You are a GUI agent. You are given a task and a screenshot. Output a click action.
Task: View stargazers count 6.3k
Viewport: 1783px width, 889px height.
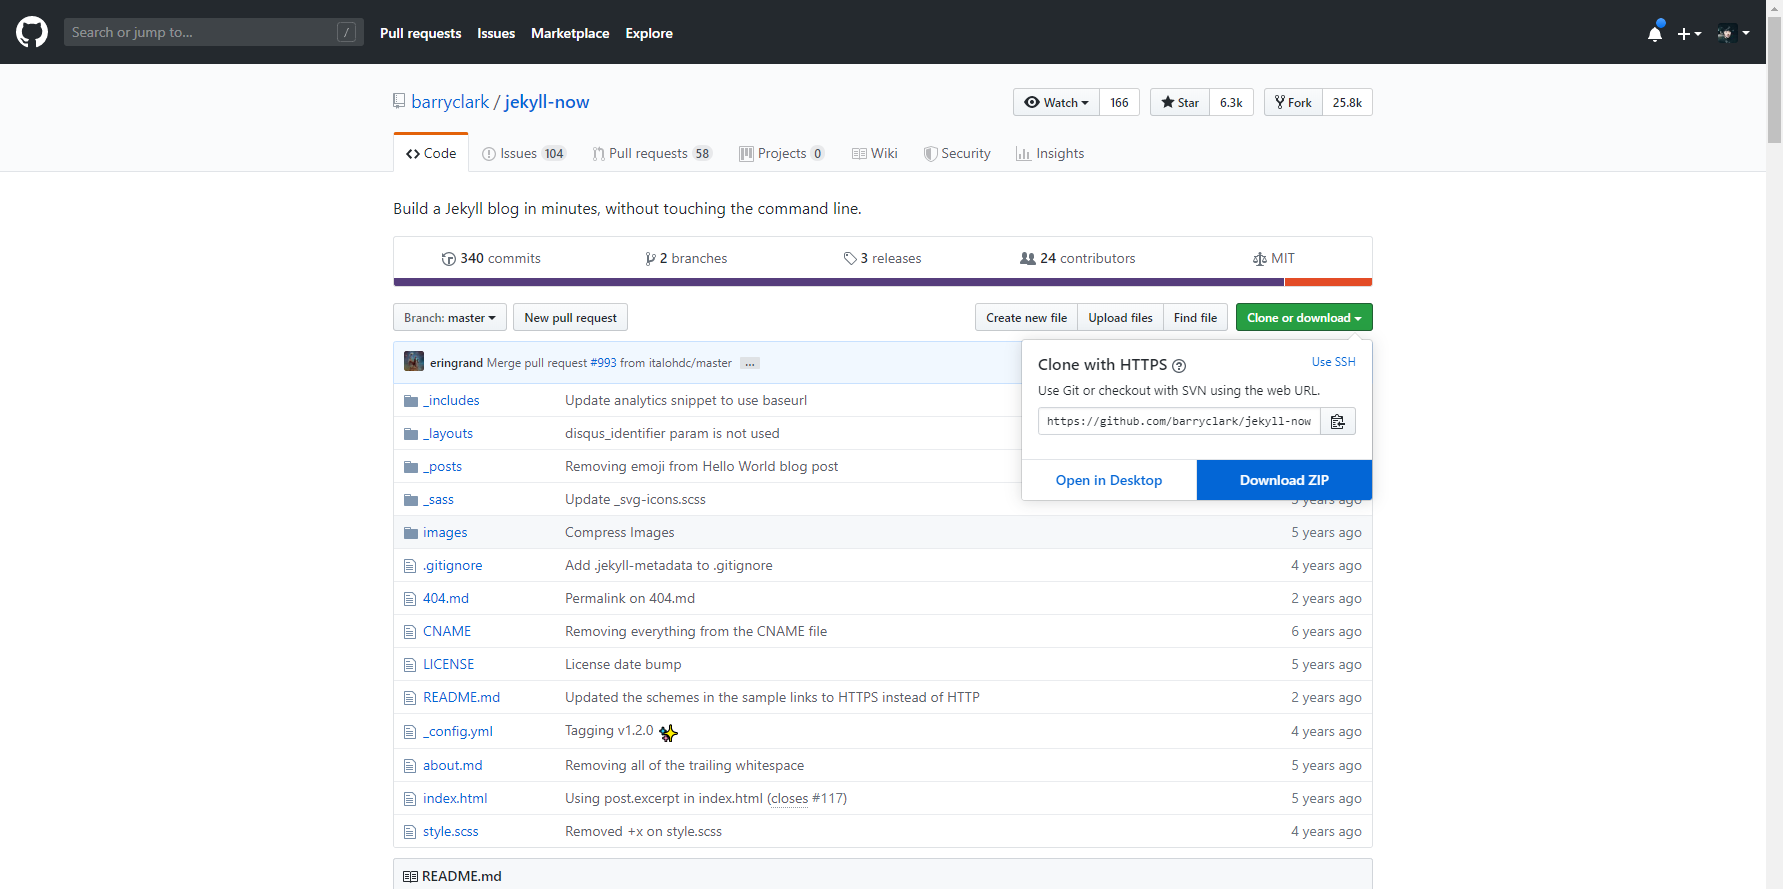click(x=1231, y=102)
